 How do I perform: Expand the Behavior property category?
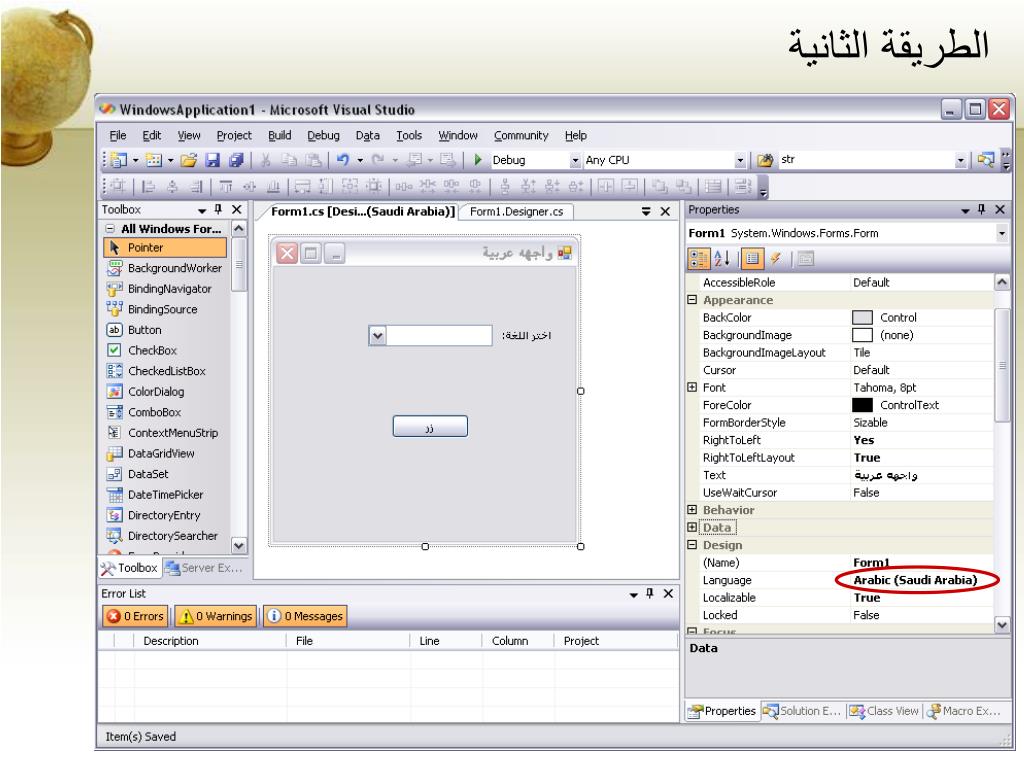pos(692,509)
